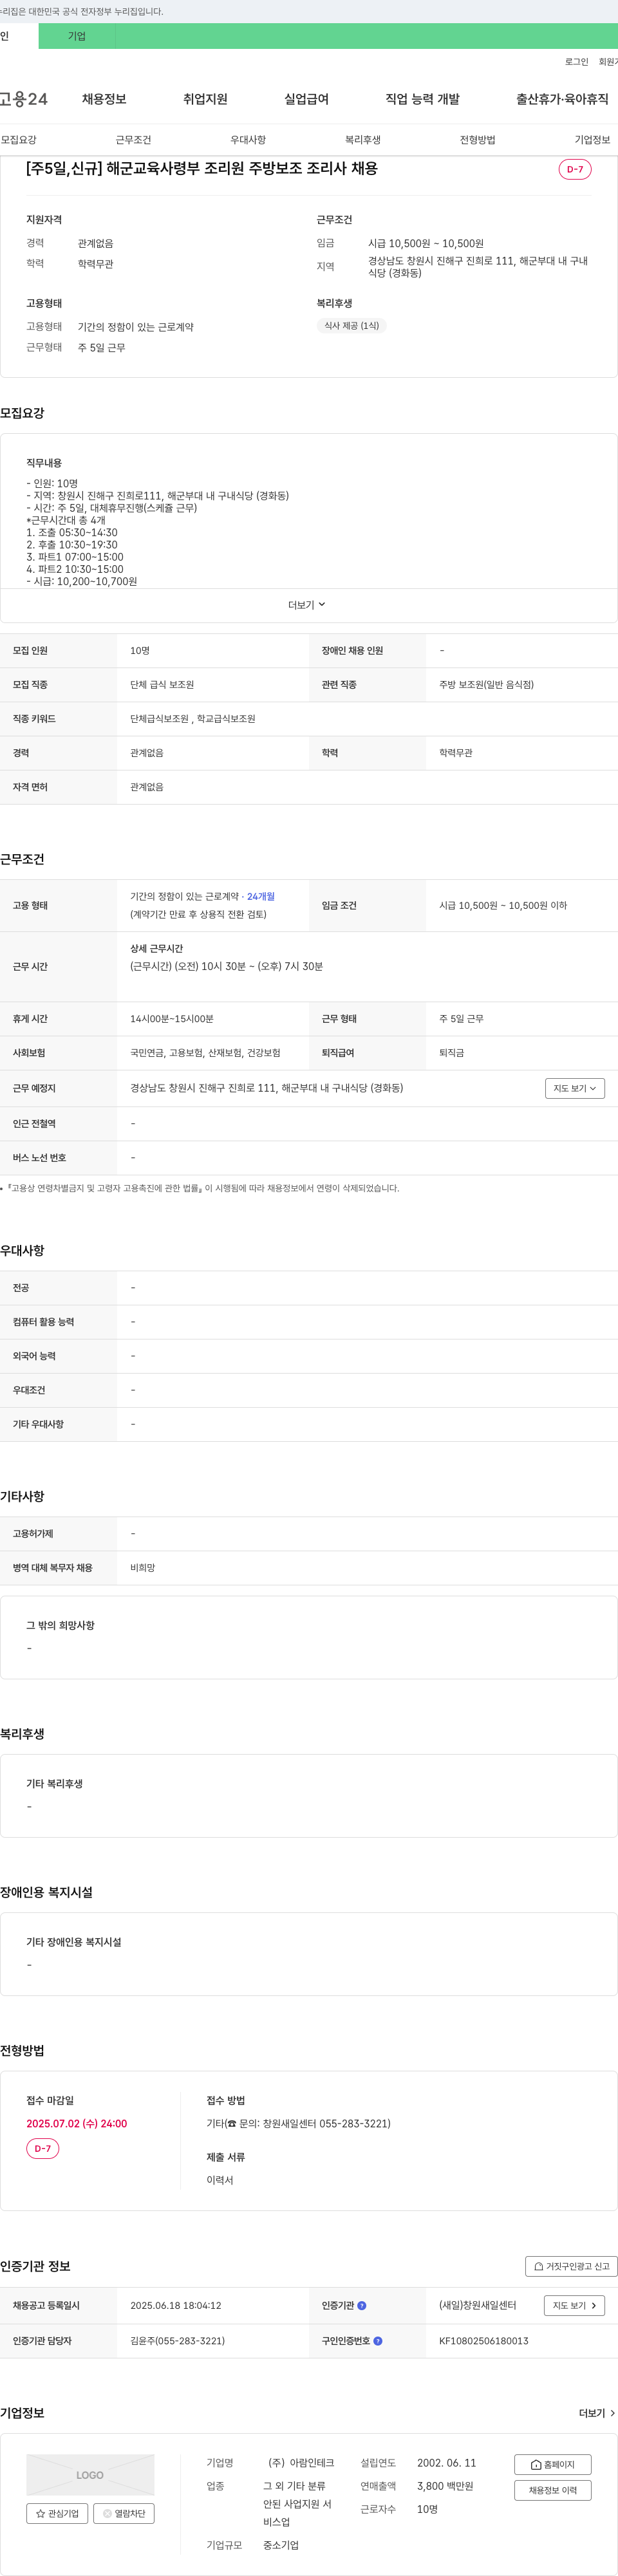The image size is (618, 2576).
Task: Click the 로그인 link
Action: pyautogui.click(x=576, y=62)
